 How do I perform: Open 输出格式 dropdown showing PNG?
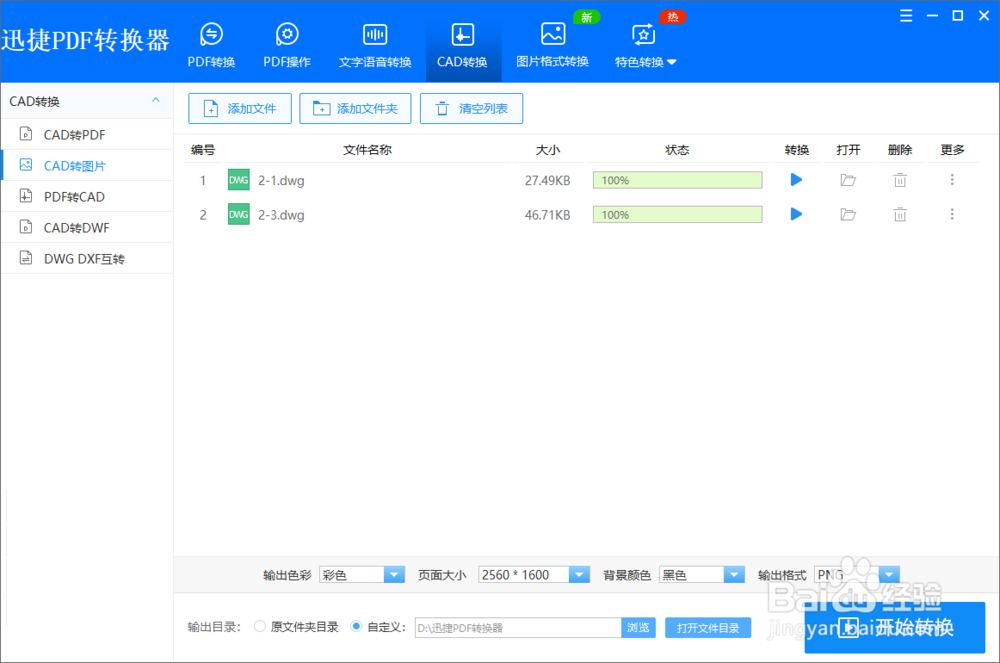pos(857,575)
